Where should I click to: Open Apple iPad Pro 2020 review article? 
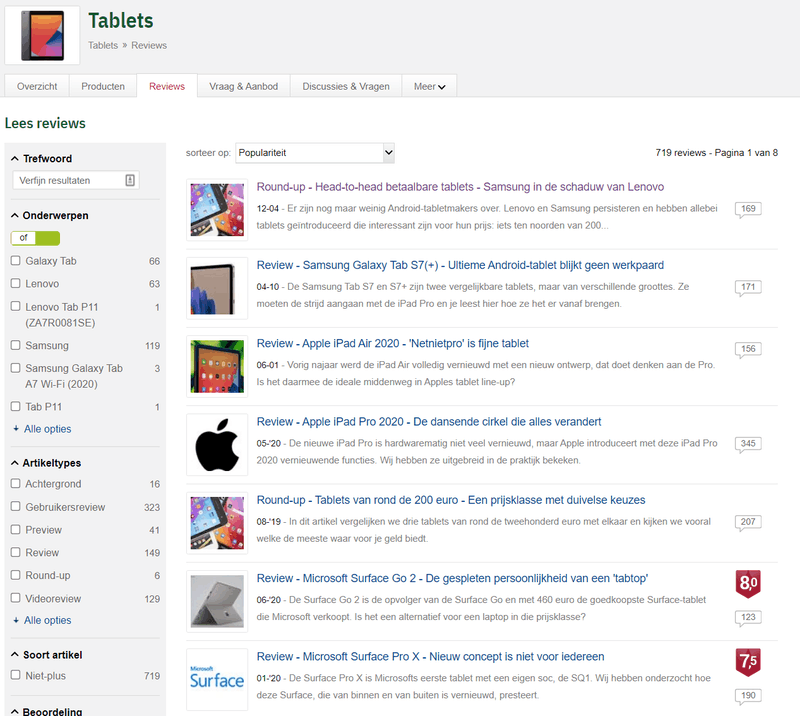(429, 422)
